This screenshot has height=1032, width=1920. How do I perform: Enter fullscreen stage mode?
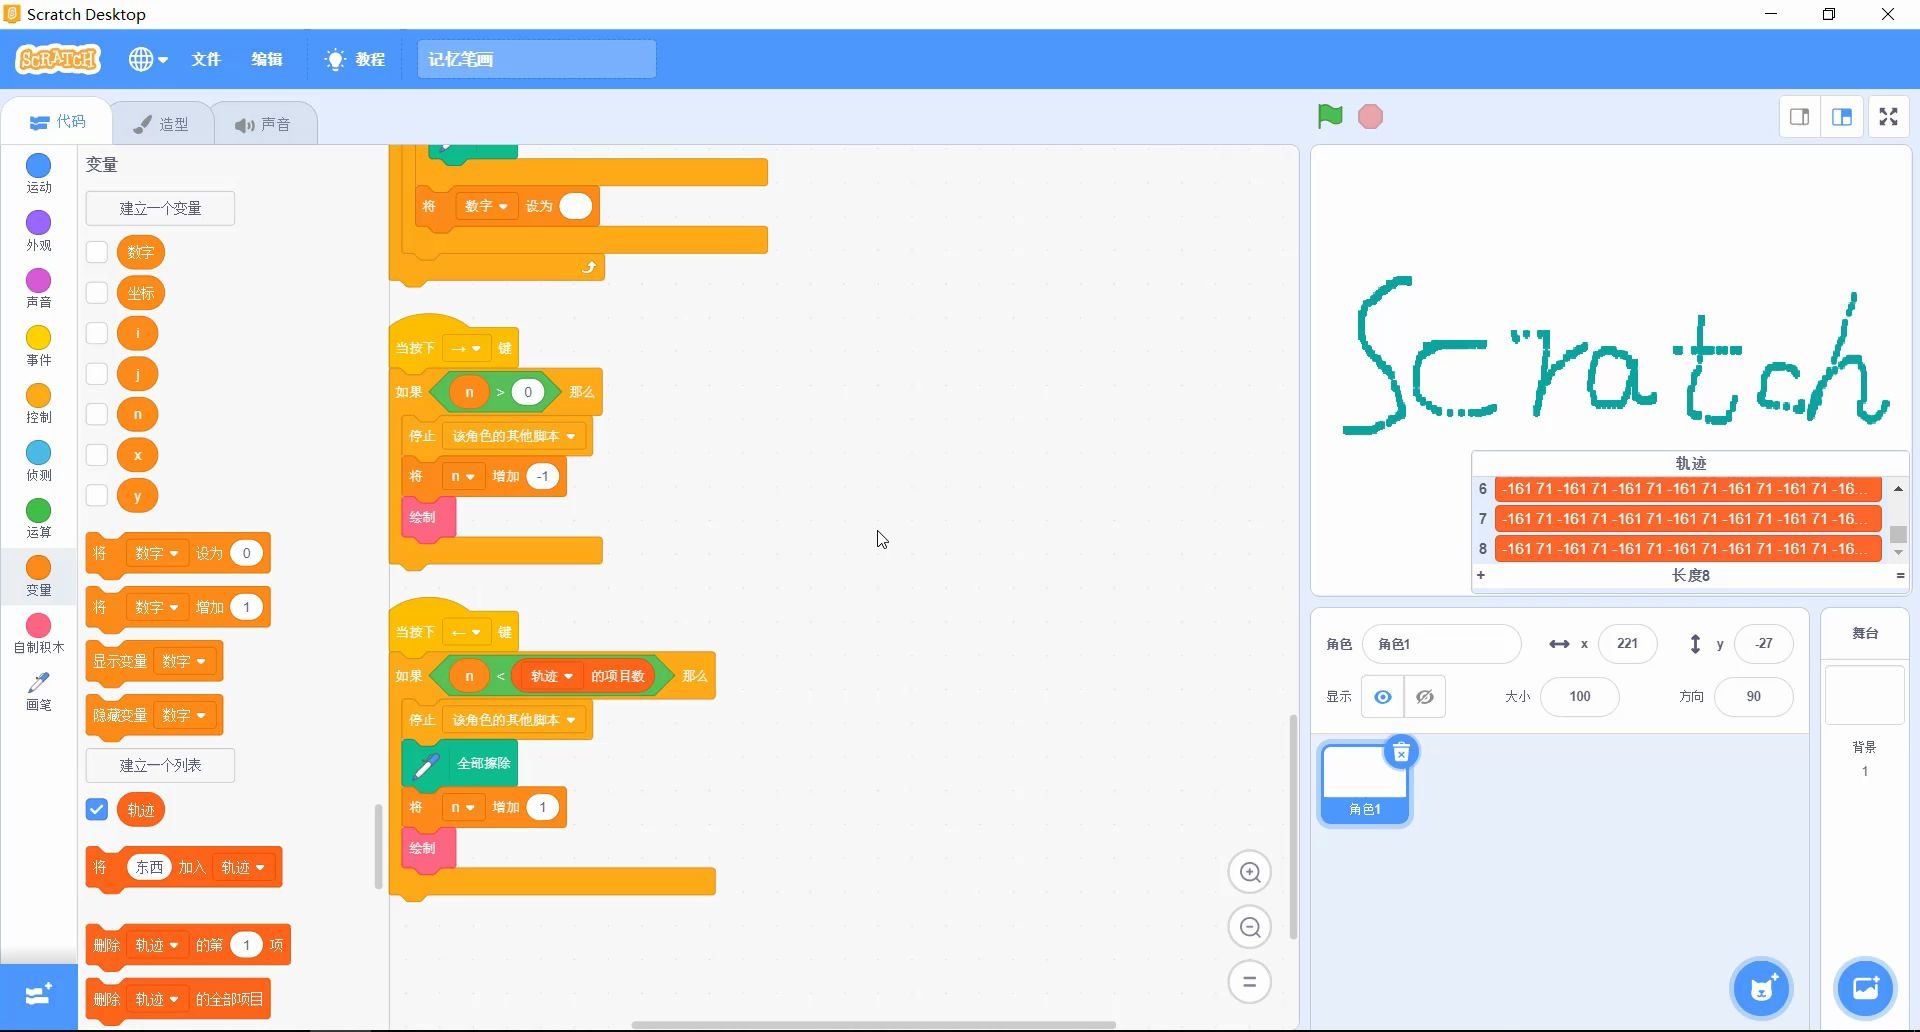point(1888,116)
